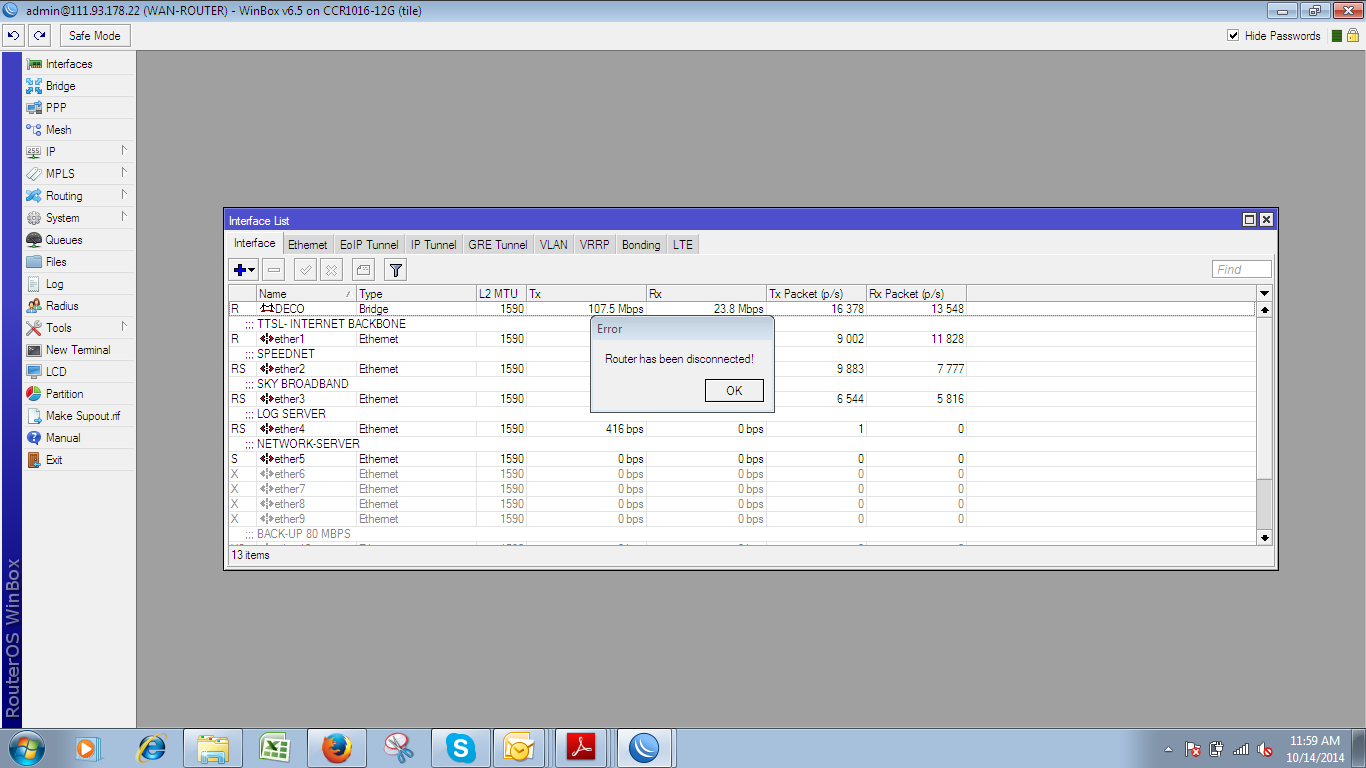Click the Disable (X) toolbar button
Viewport: 1366px width, 768px height.
(331, 270)
